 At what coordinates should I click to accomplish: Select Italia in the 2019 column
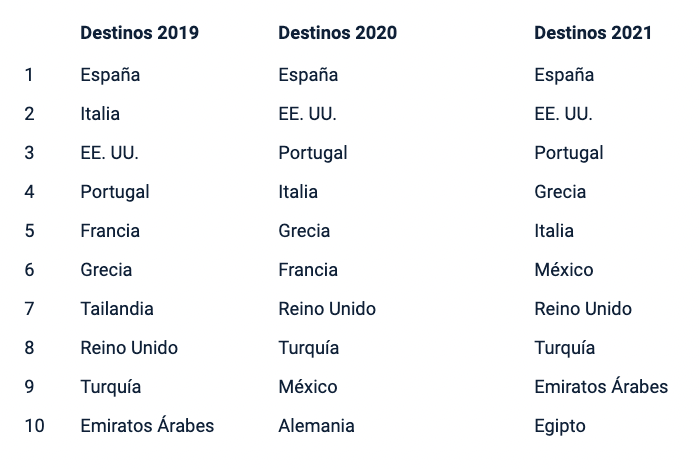(100, 114)
